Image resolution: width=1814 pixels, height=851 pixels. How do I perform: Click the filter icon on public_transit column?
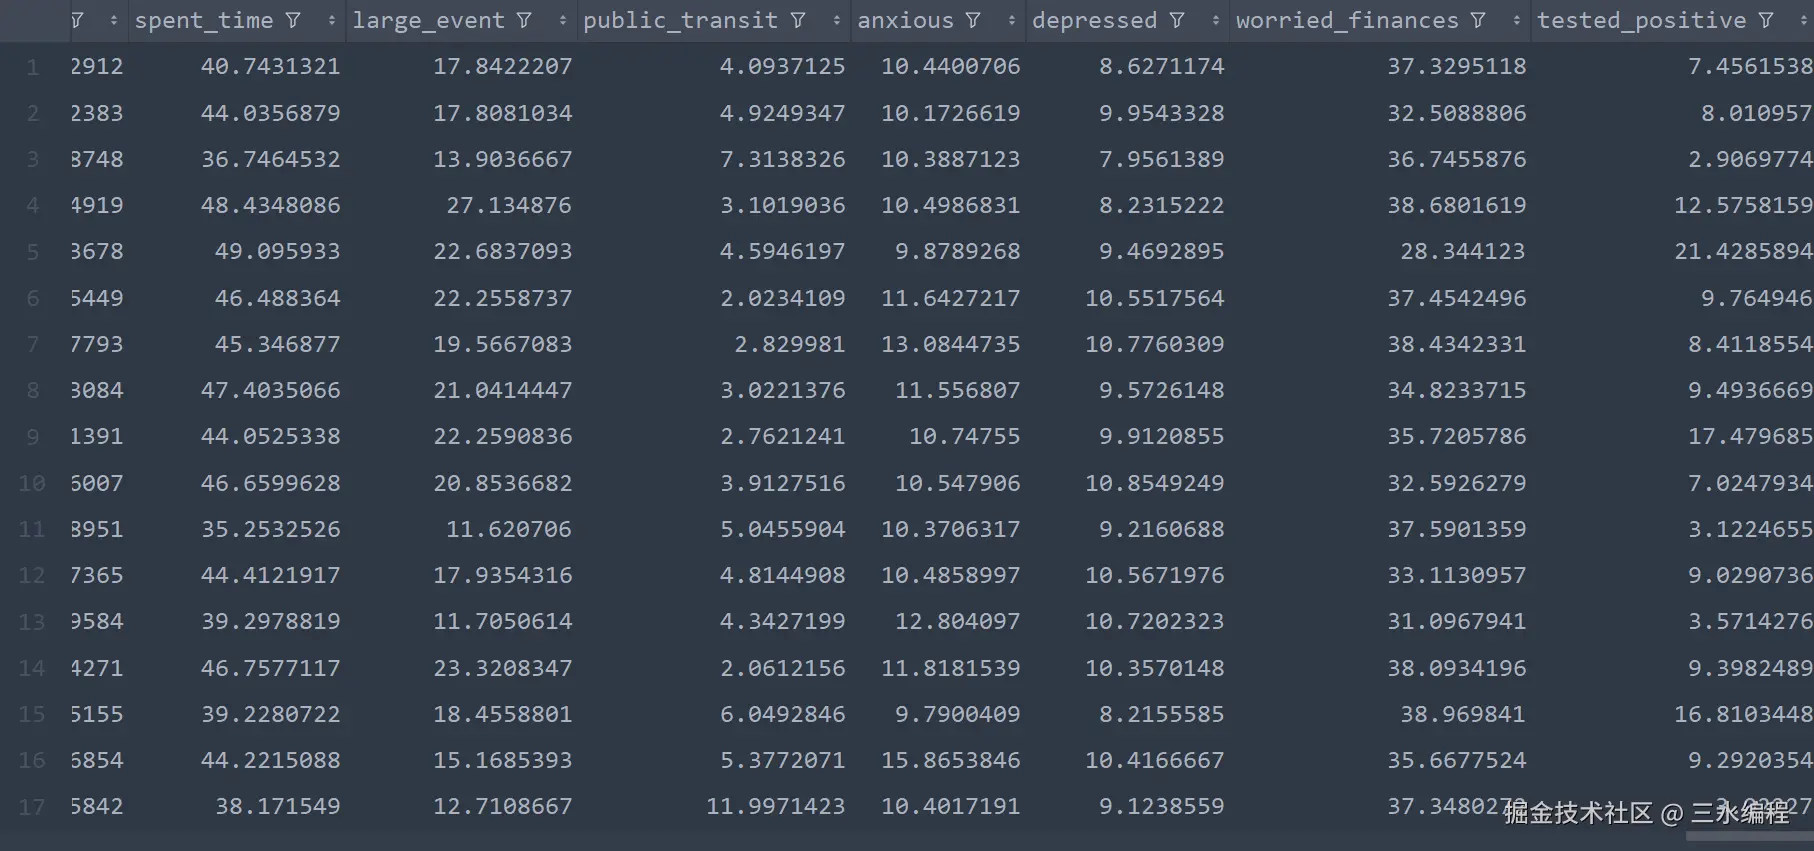click(x=798, y=20)
